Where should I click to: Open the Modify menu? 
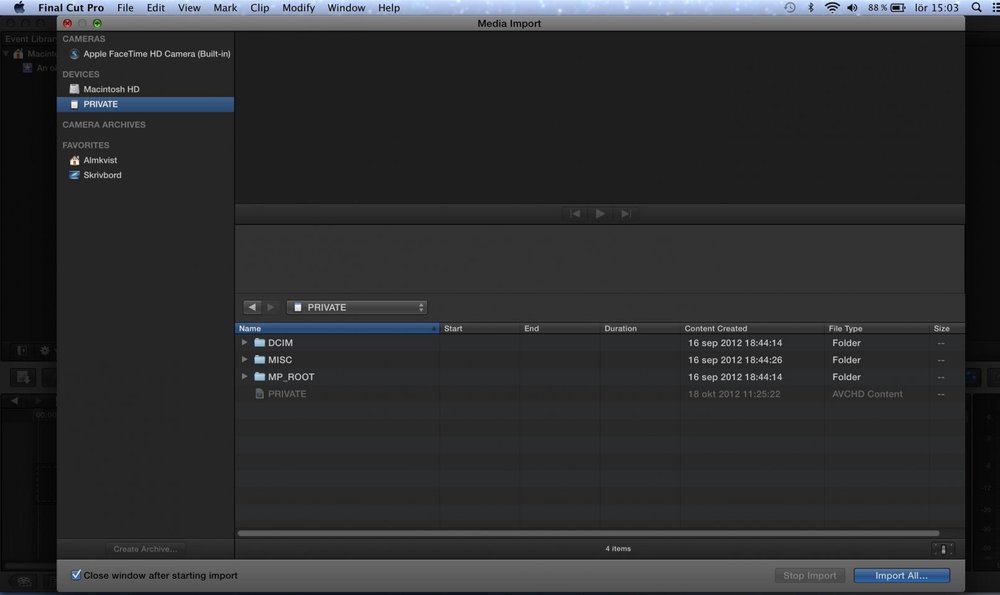click(x=298, y=8)
